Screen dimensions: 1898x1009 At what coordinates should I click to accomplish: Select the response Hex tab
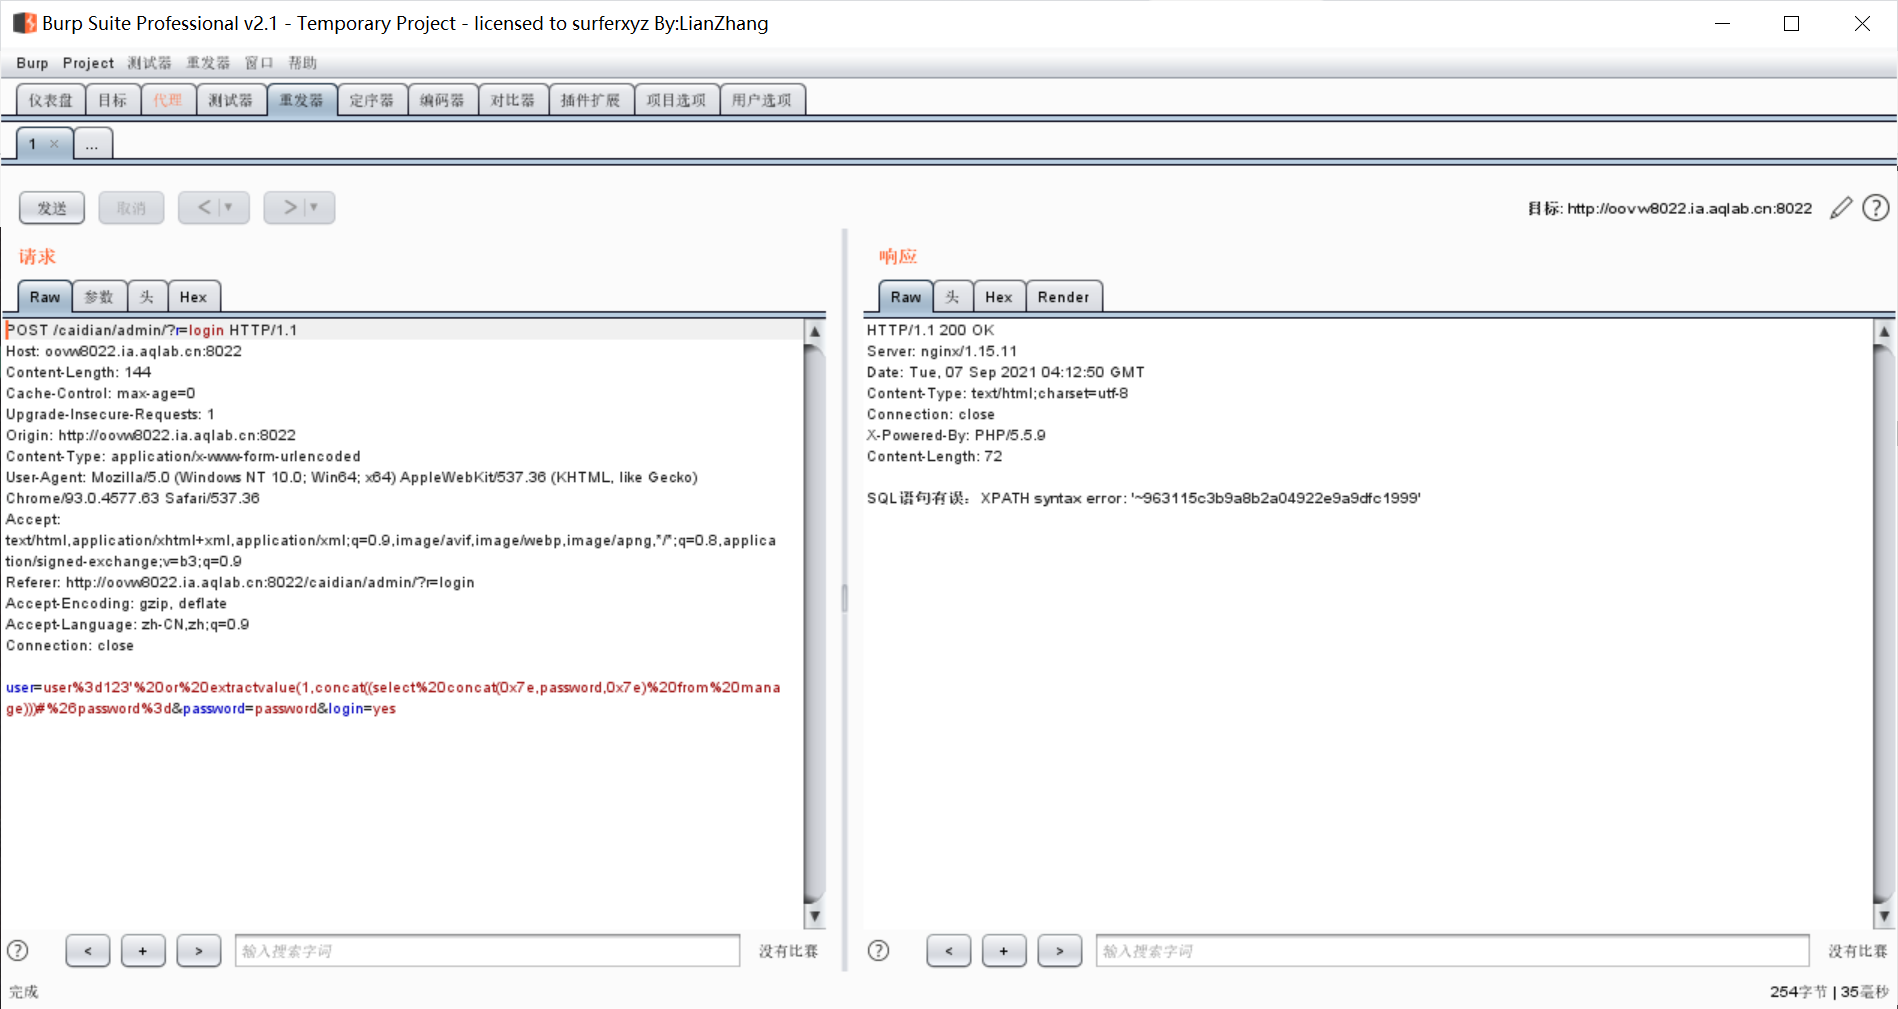(999, 297)
